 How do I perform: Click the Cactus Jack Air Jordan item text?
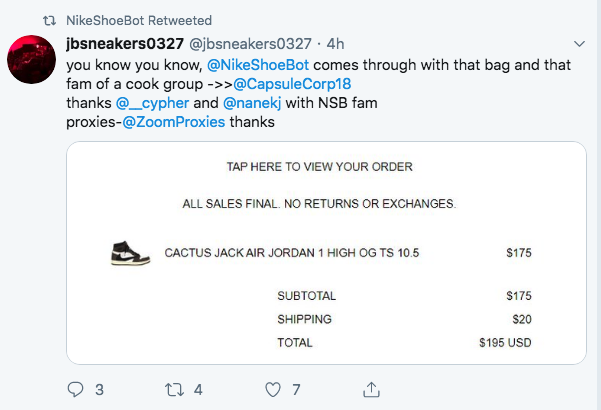pos(292,253)
